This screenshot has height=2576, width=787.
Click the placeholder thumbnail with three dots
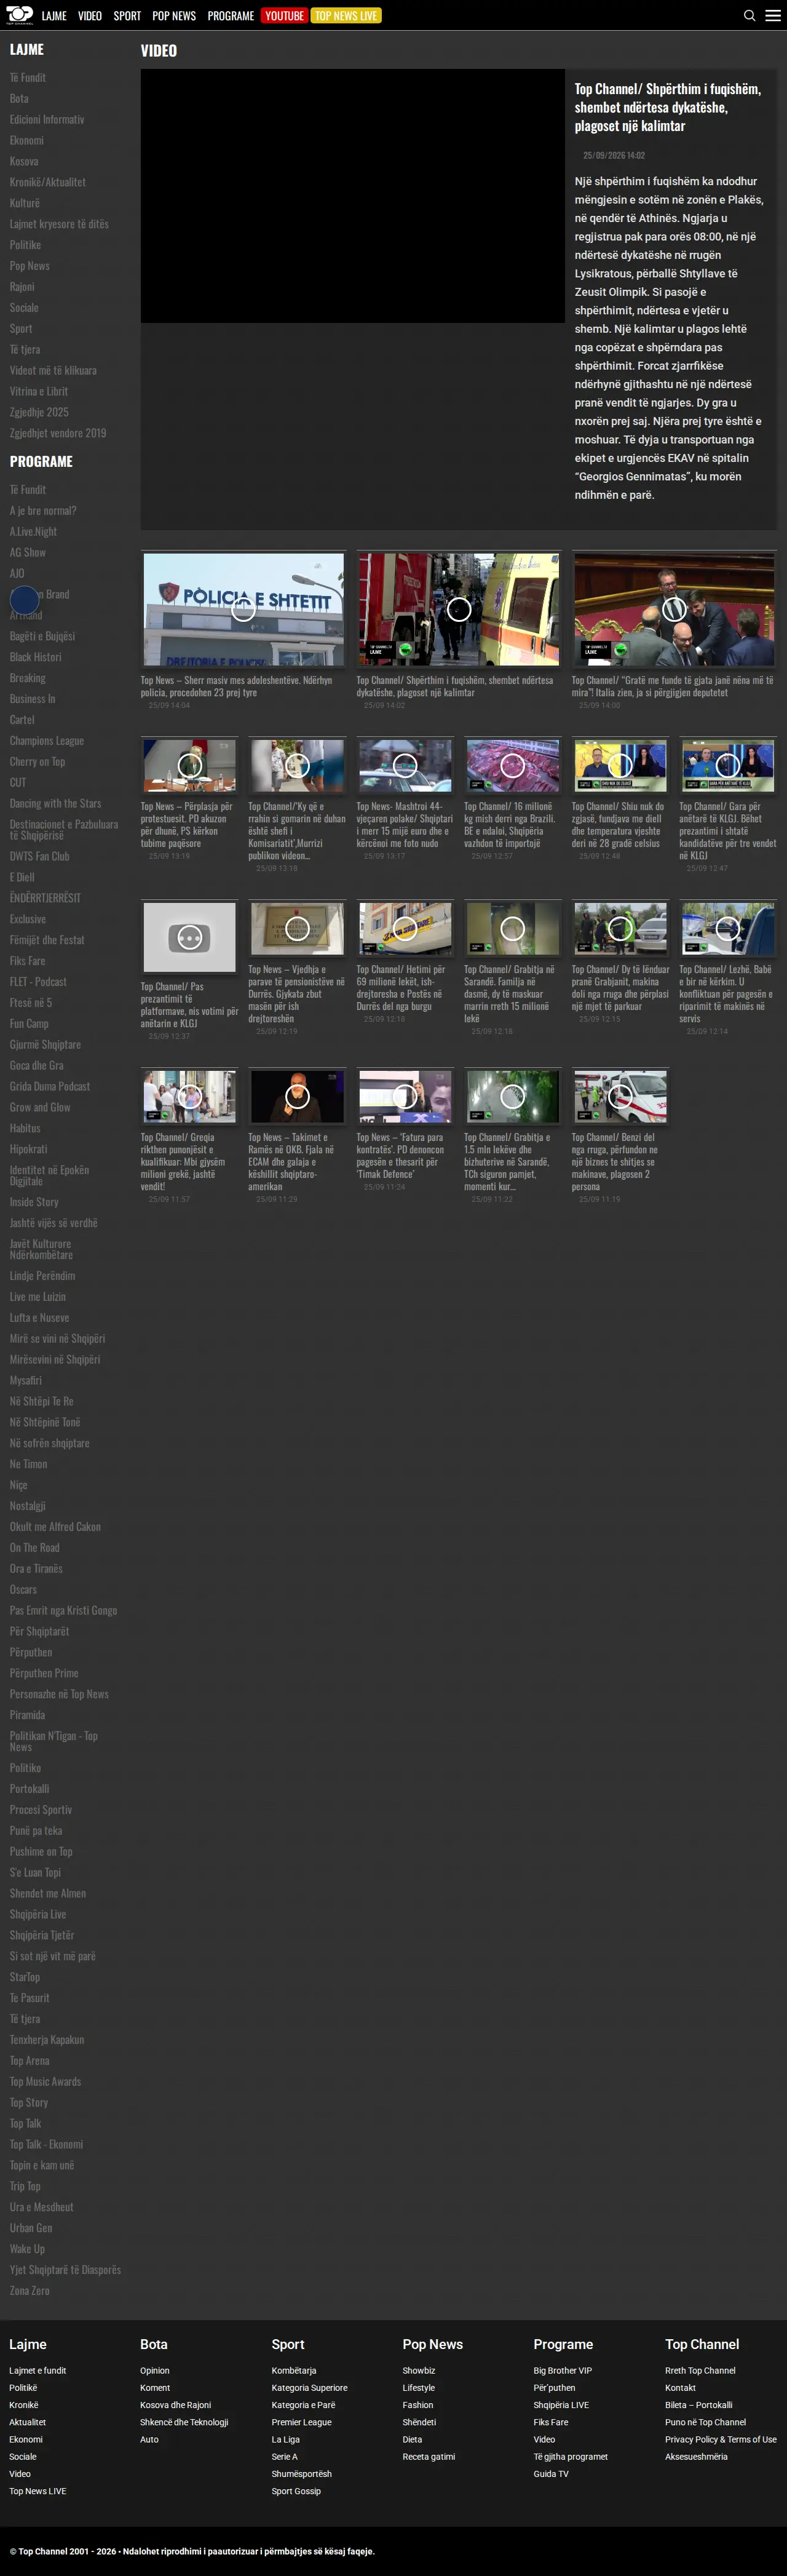(x=189, y=937)
